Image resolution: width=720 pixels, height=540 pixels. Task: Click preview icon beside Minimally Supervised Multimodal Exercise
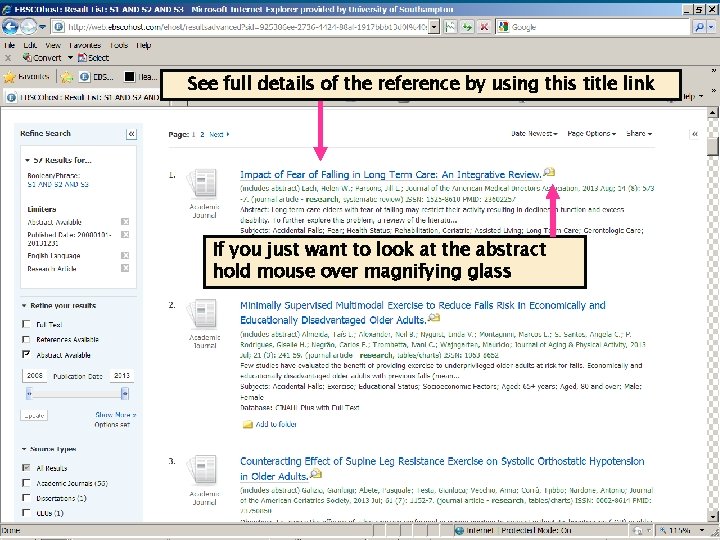coord(434,318)
